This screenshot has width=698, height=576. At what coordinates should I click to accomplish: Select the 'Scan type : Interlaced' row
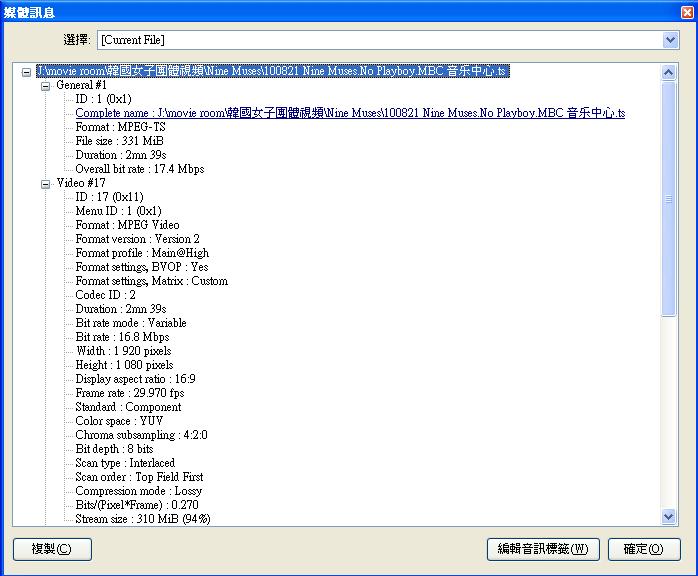(125, 463)
